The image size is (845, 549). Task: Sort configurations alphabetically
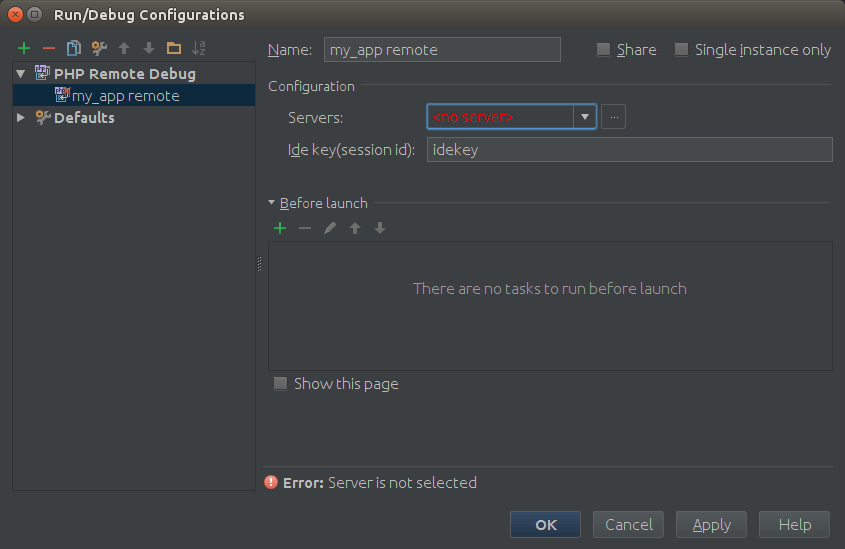pyautogui.click(x=199, y=48)
